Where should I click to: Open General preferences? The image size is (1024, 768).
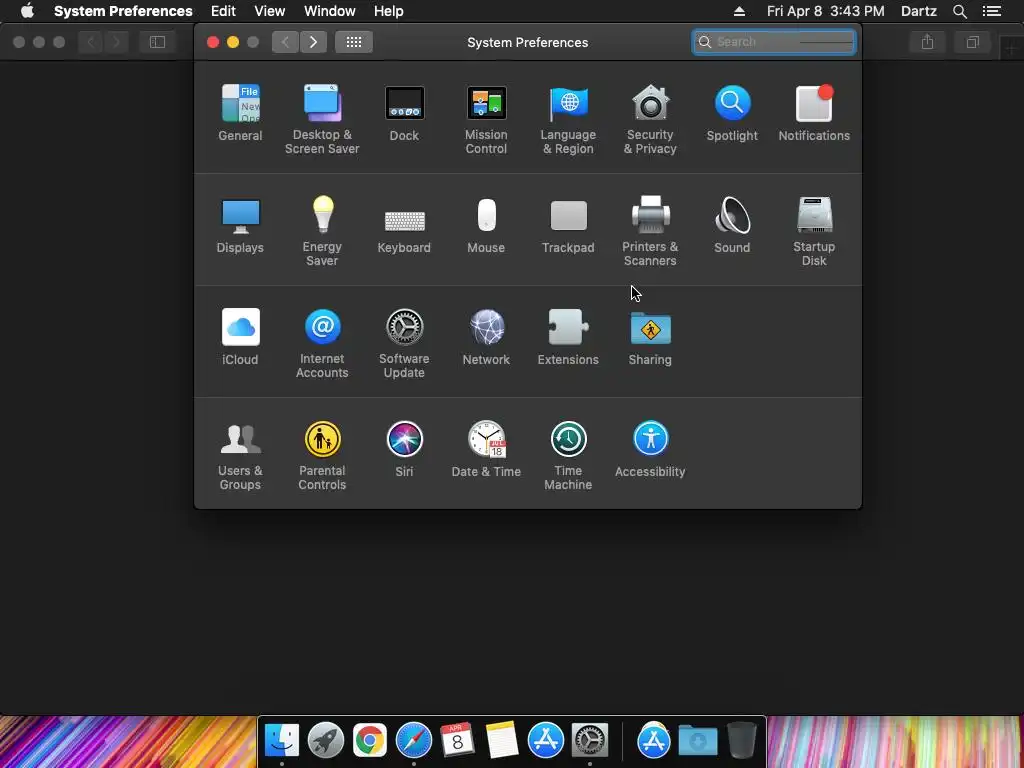point(240,113)
